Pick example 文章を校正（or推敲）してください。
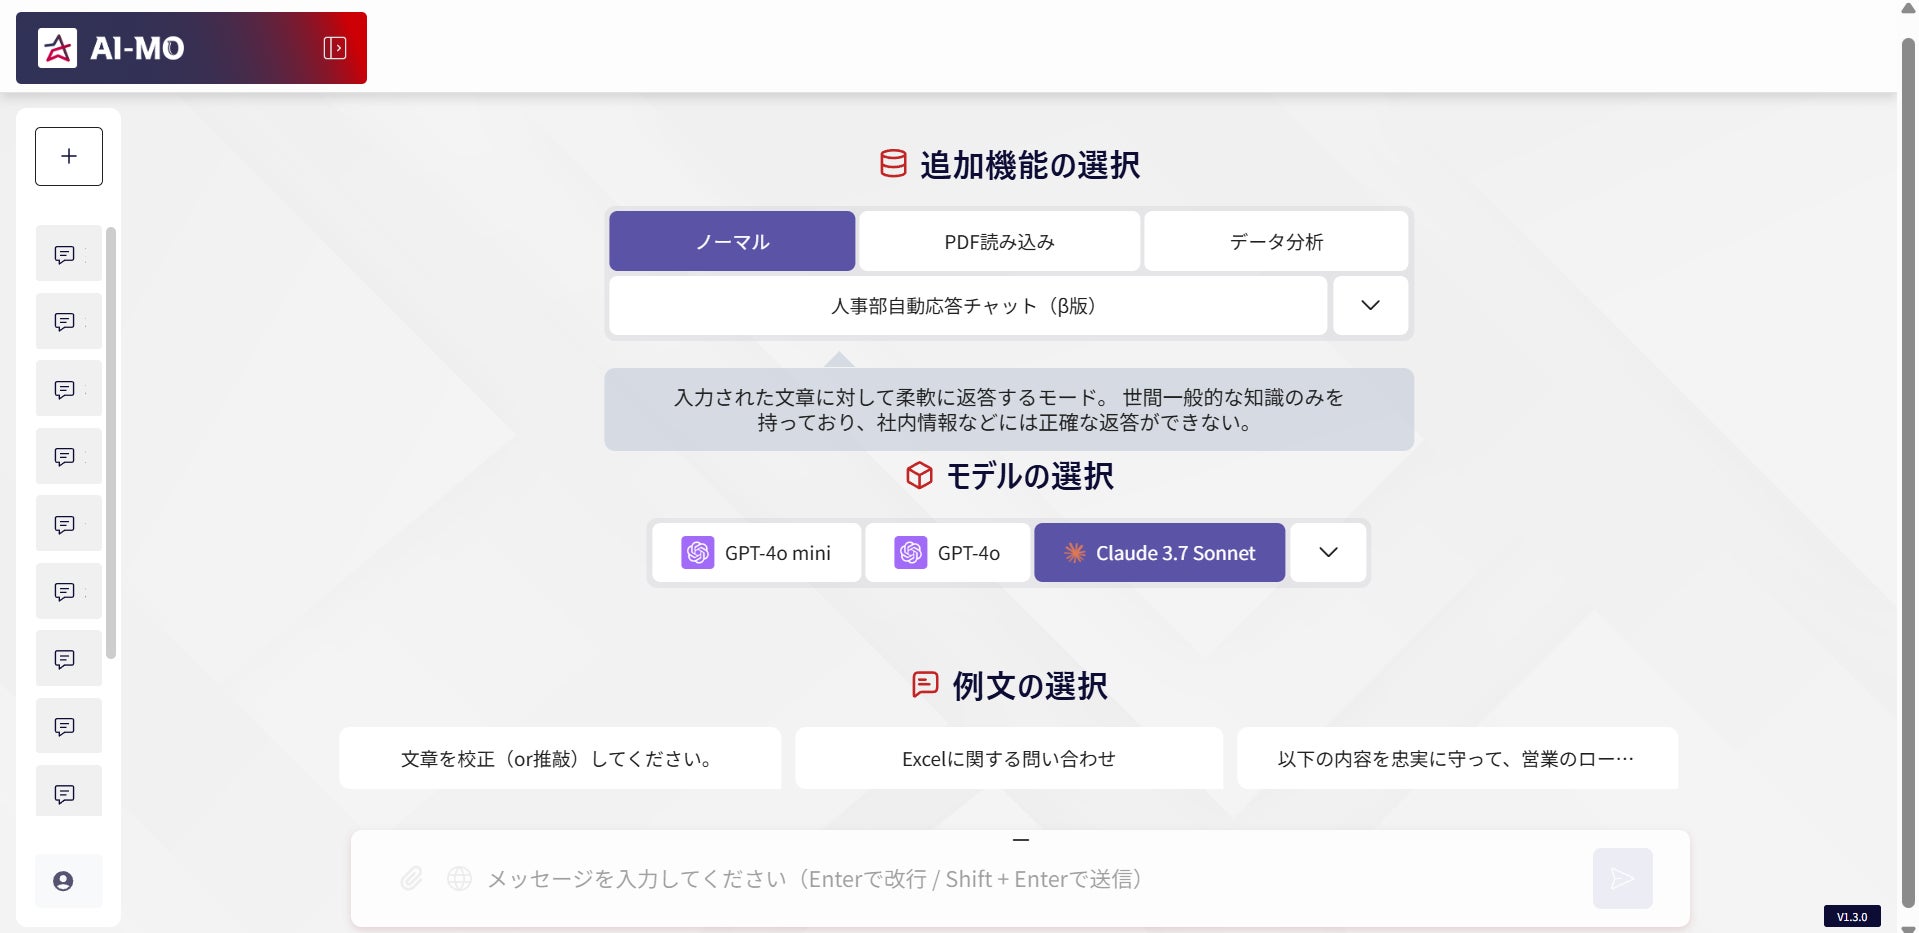Viewport: 1919px width, 933px height. [x=560, y=759]
